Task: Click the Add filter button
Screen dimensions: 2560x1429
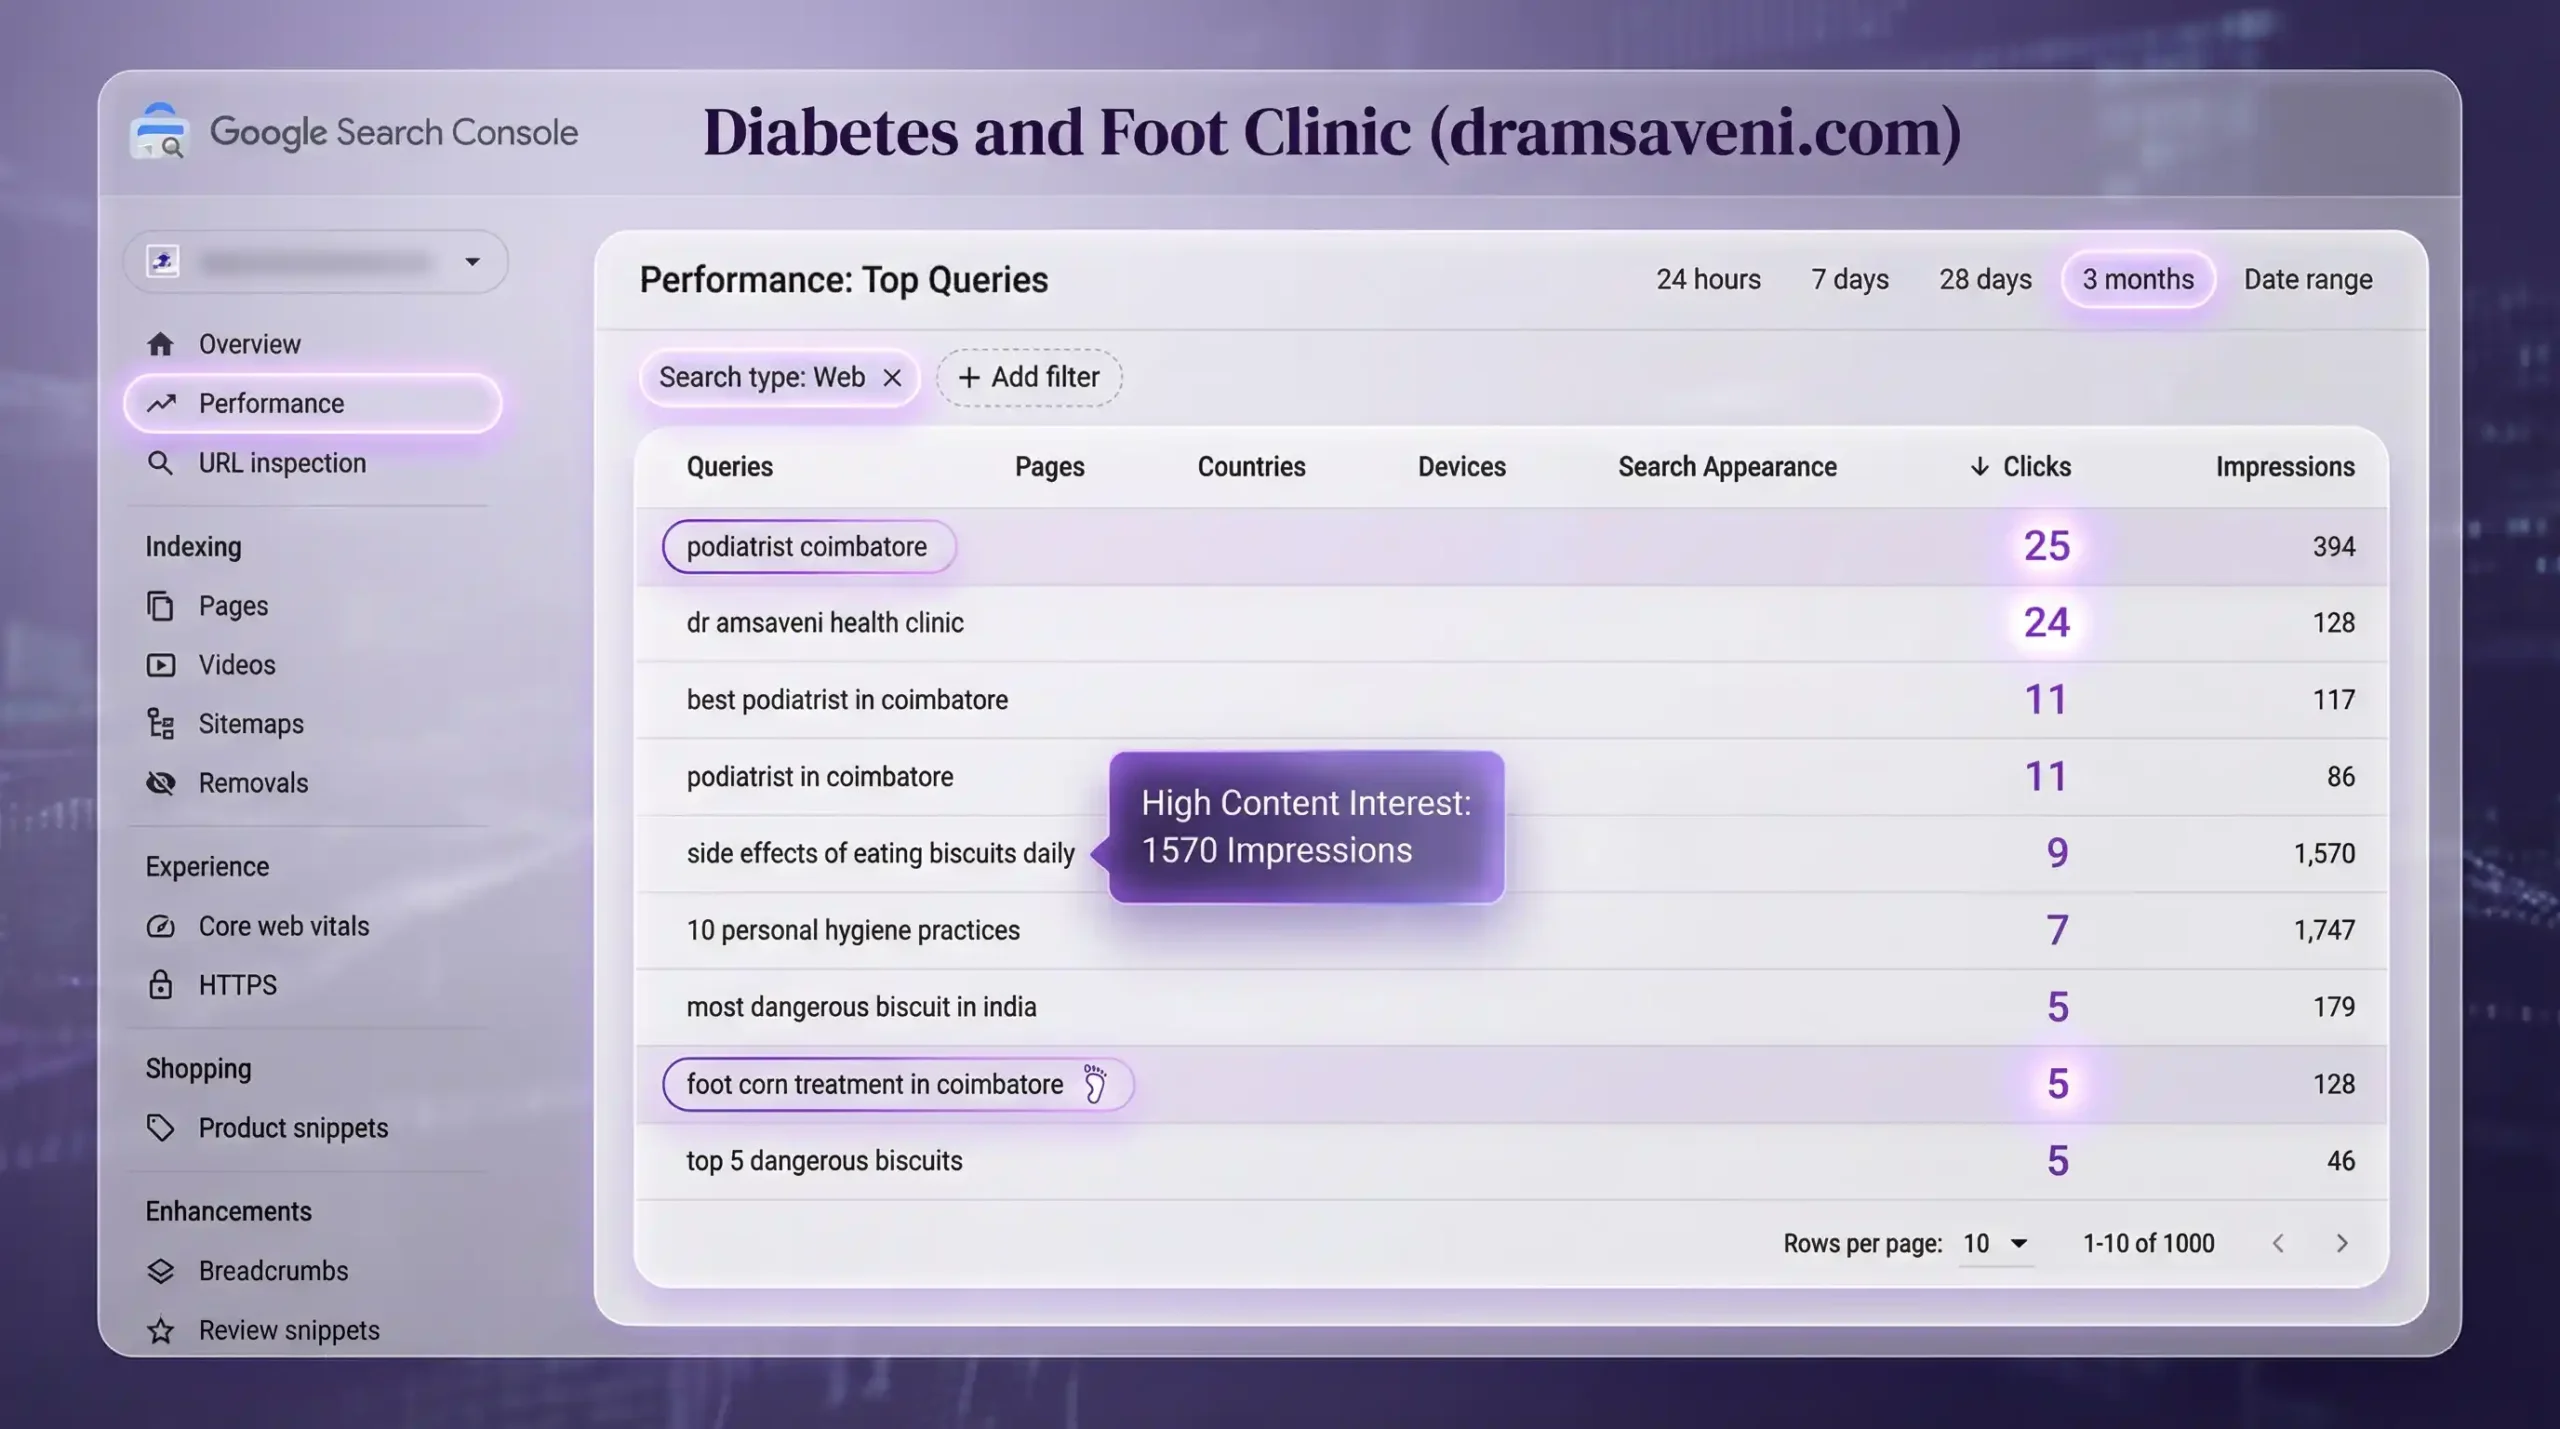Action: 1029,378
